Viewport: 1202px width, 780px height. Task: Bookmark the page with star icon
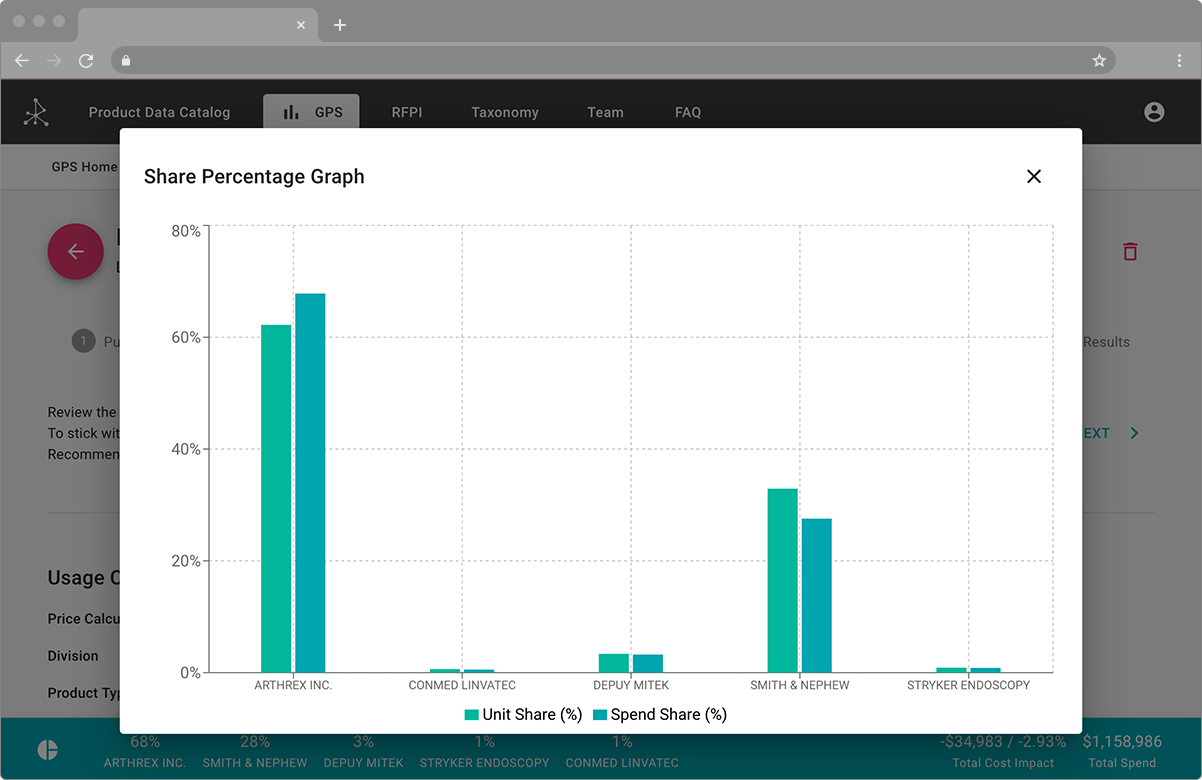(x=1099, y=60)
